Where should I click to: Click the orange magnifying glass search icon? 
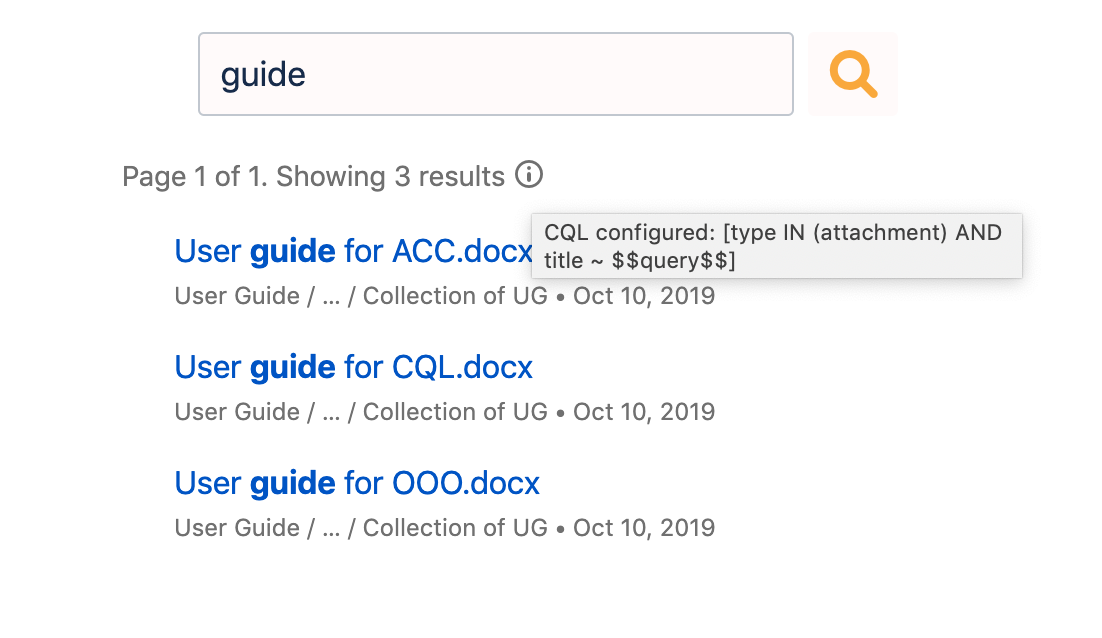851,73
